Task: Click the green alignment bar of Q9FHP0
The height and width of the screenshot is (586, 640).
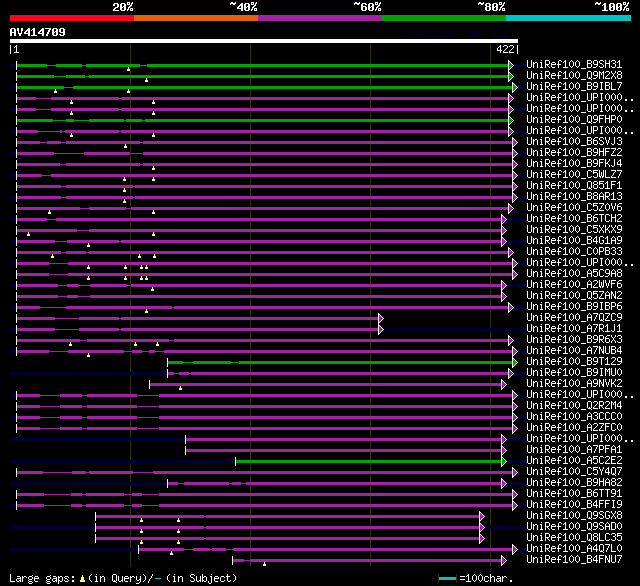Action: pyautogui.click(x=262, y=120)
